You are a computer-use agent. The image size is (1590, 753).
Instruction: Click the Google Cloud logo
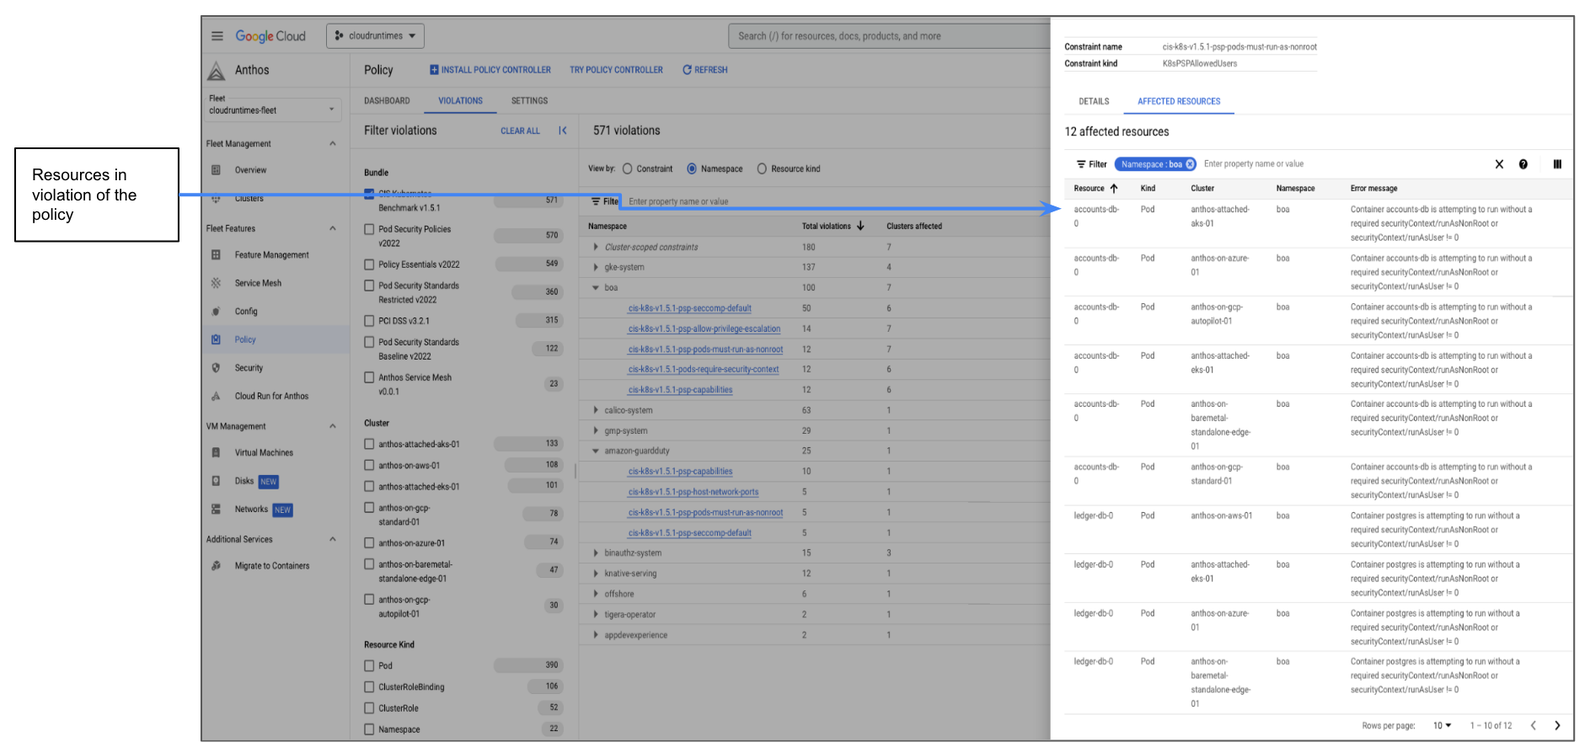pos(270,36)
